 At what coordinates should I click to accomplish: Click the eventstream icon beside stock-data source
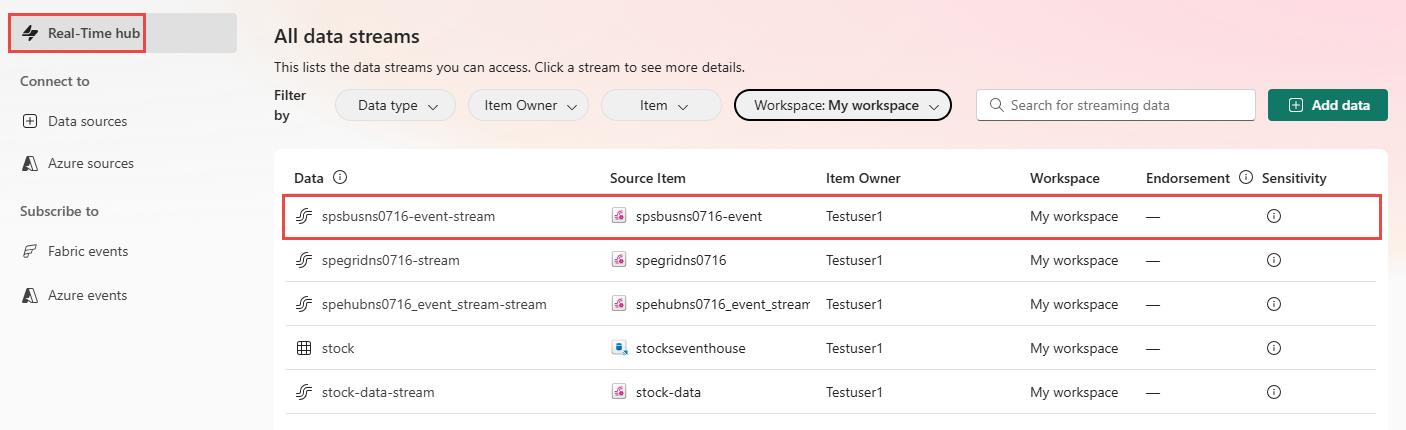(x=619, y=392)
